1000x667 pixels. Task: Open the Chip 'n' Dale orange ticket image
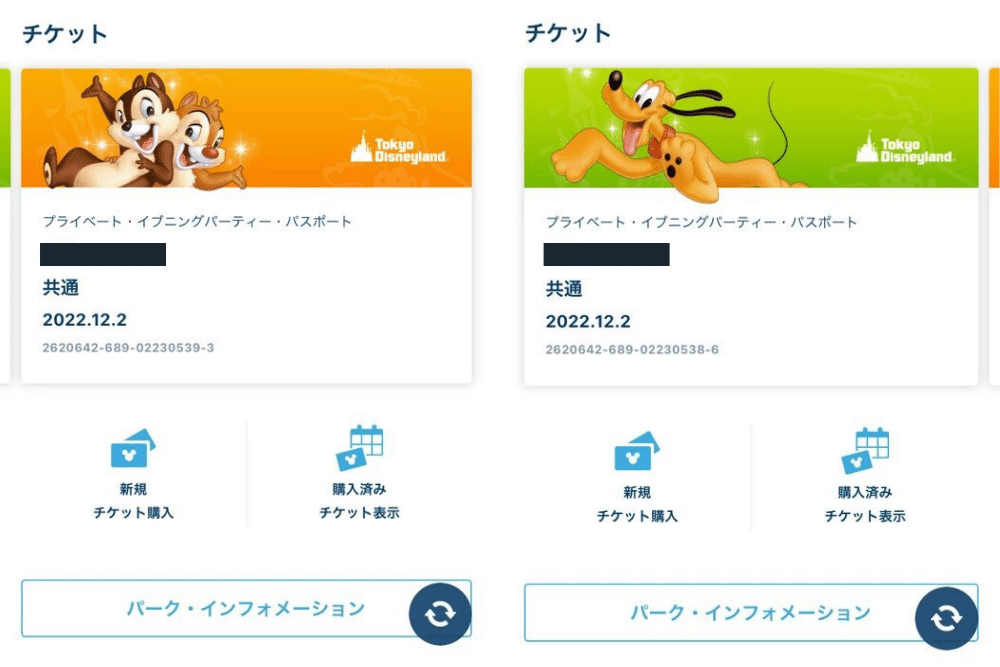246,128
